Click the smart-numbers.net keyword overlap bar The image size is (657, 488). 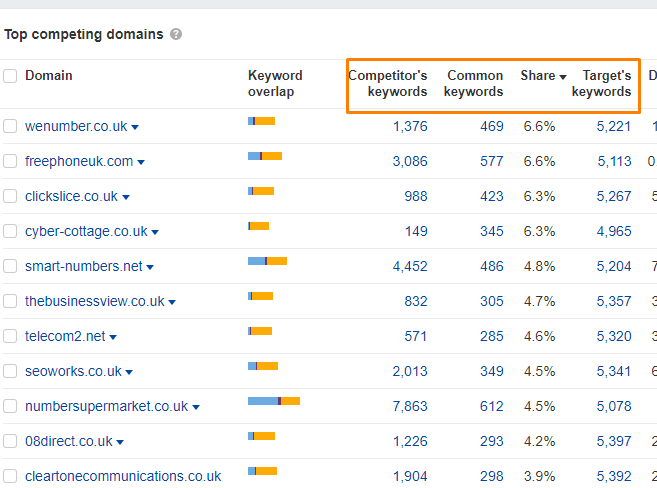[x=267, y=261]
